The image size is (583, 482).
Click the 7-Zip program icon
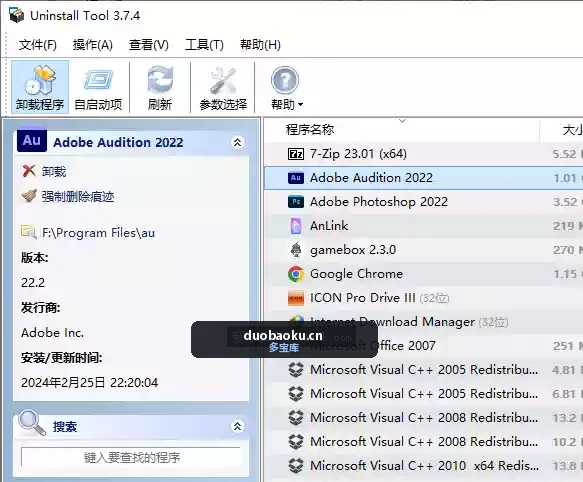coord(296,154)
